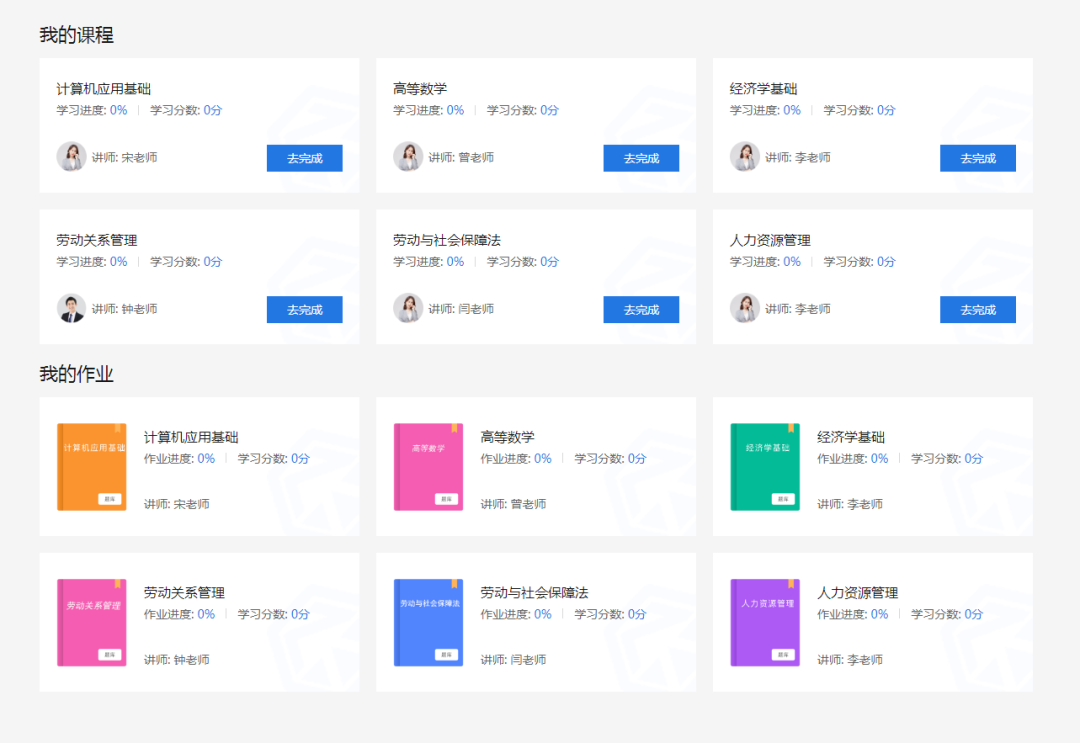Open the green 经济学基础 textbook cover
This screenshot has width=1080, height=743.
point(765,466)
